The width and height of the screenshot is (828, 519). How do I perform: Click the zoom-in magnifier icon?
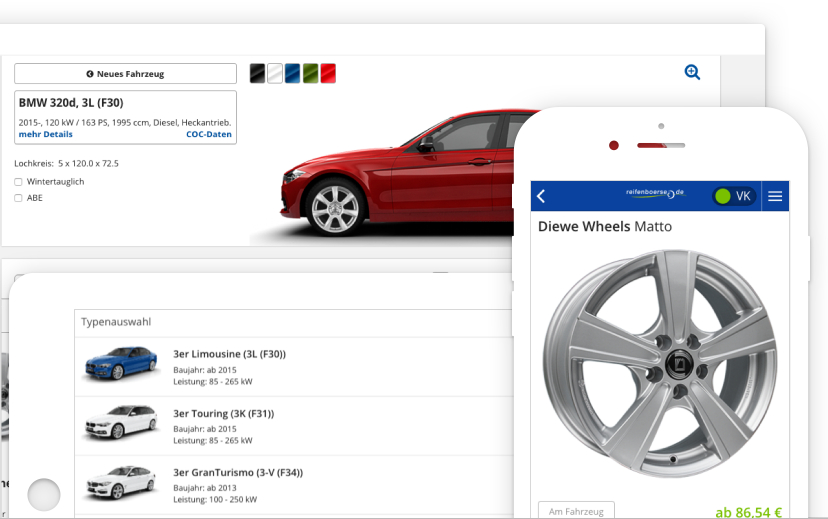(x=692, y=72)
